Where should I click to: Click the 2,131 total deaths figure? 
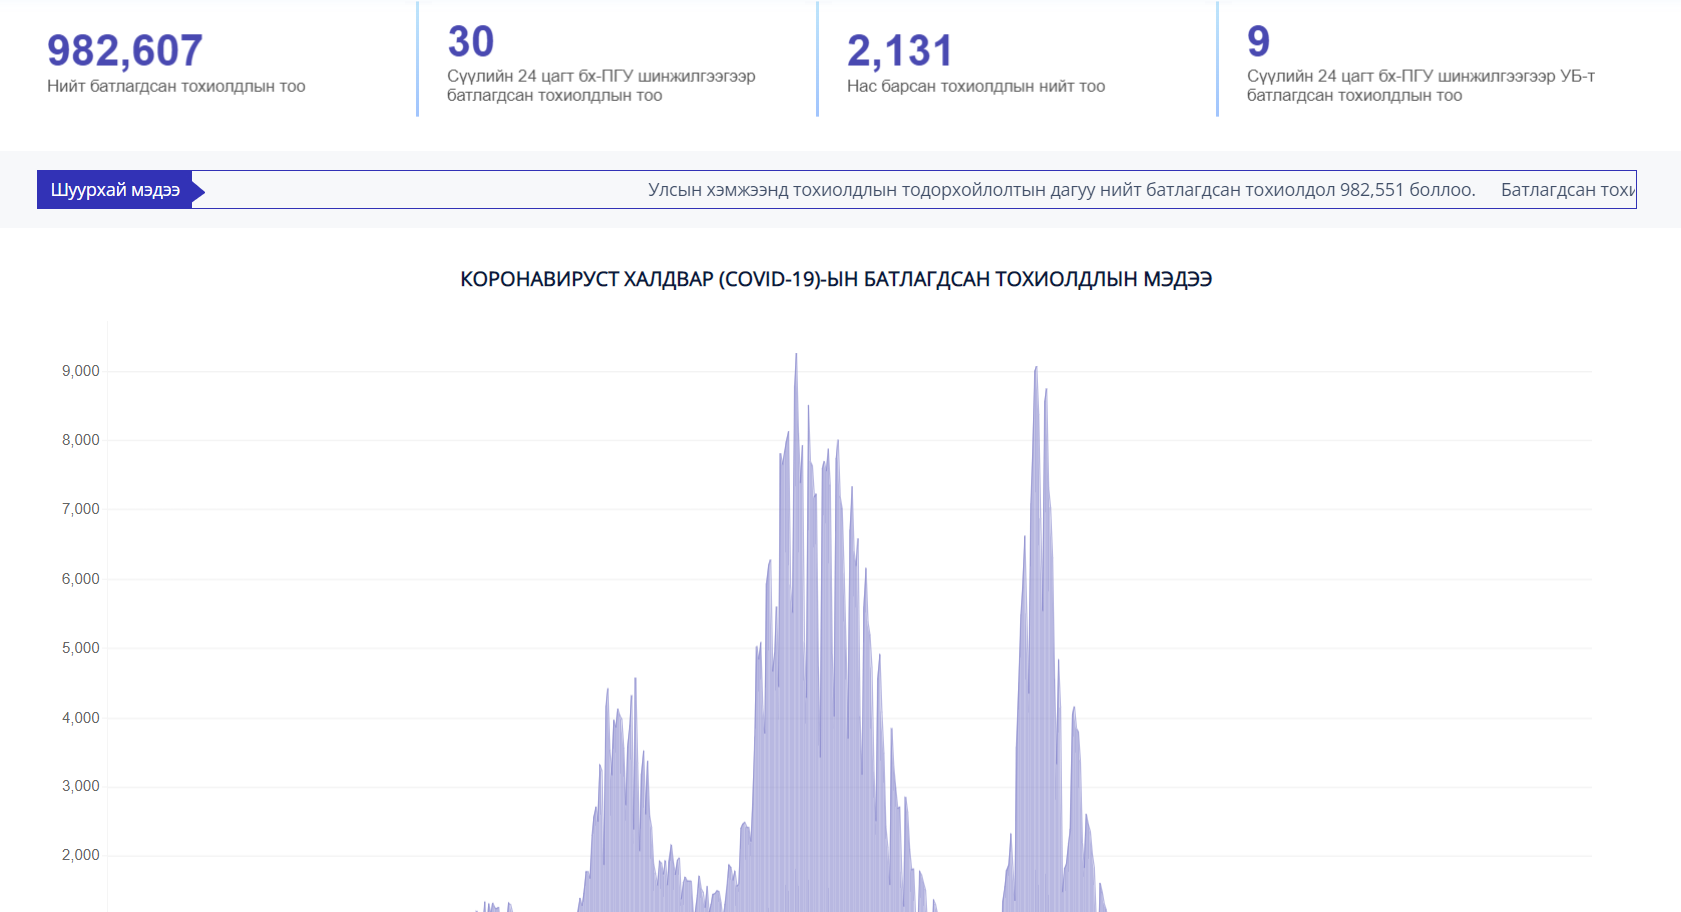click(x=899, y=51)
